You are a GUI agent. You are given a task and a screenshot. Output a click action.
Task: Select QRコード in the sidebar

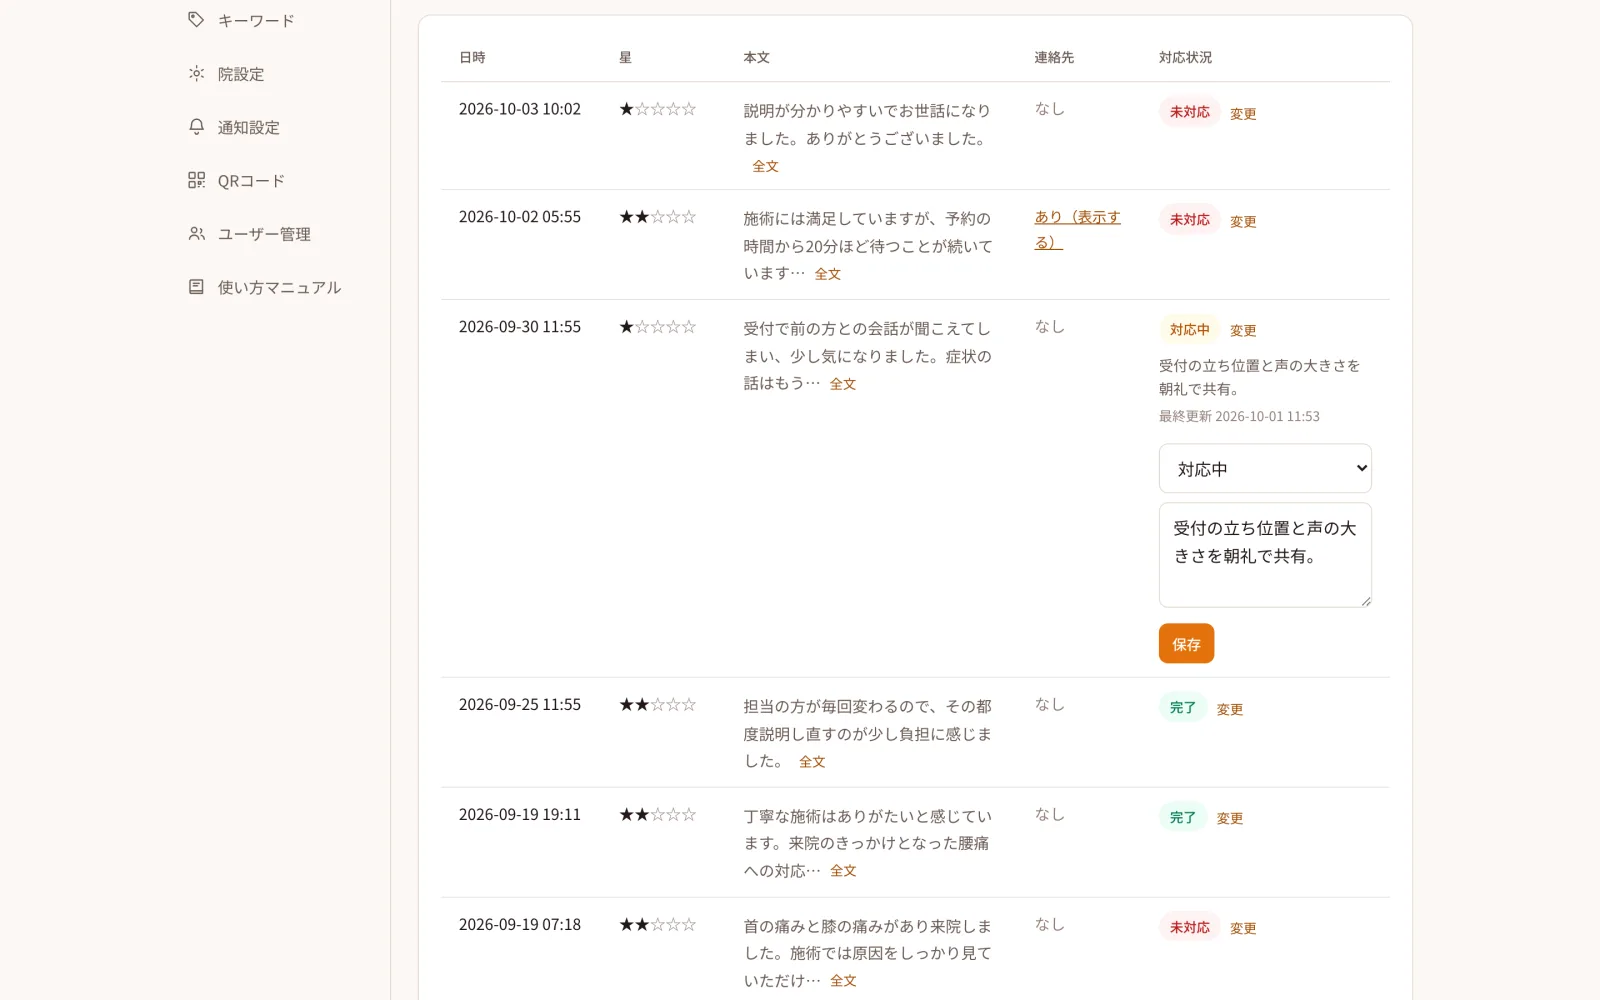click(x=251, y=181)
